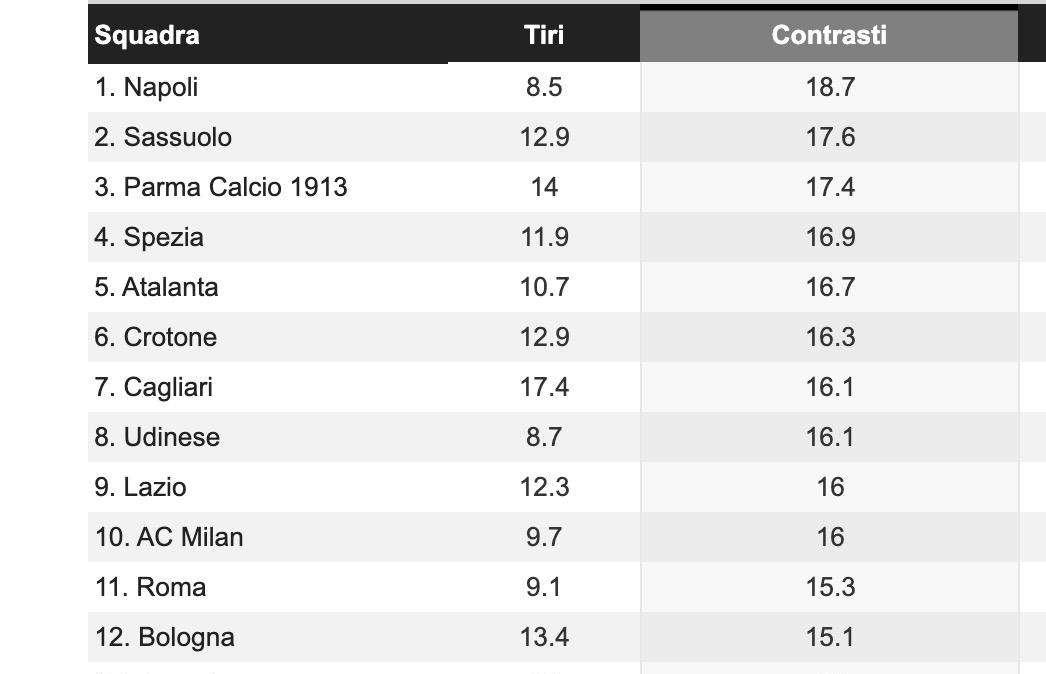This screenshot has height=674, width=1046.
Task: Select Atalanta in the team list
Action: point(156,287)
